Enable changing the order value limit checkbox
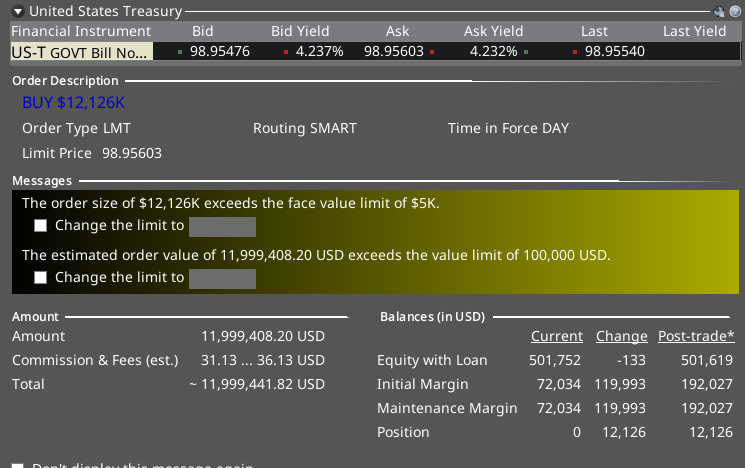This screenshot has height=468, width=745. point(41,277)
